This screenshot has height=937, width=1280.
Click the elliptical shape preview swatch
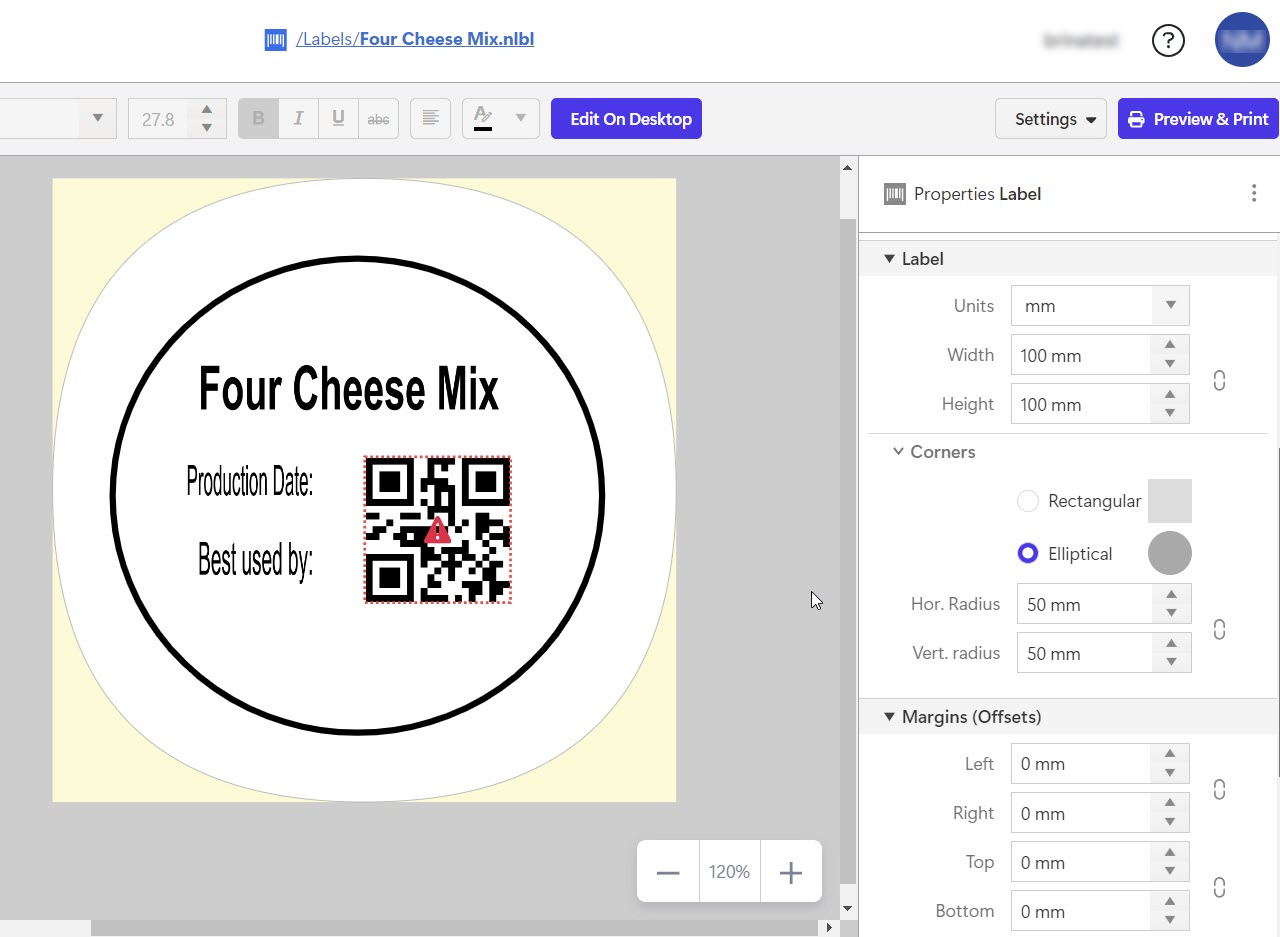click(x=1170, y=553)
